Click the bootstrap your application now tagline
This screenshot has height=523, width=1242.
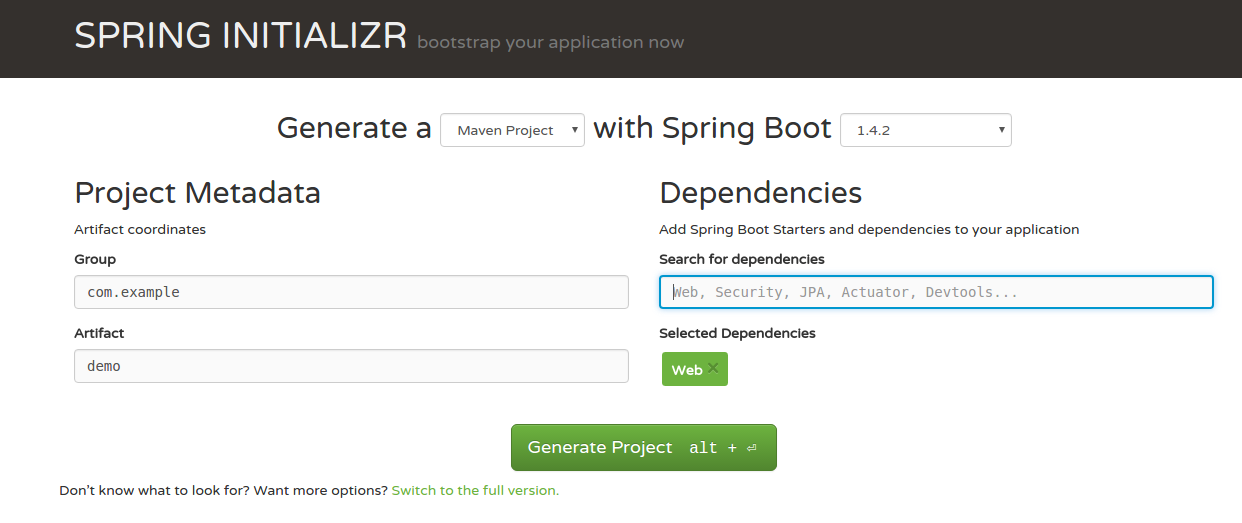click(x=550, y=43)
